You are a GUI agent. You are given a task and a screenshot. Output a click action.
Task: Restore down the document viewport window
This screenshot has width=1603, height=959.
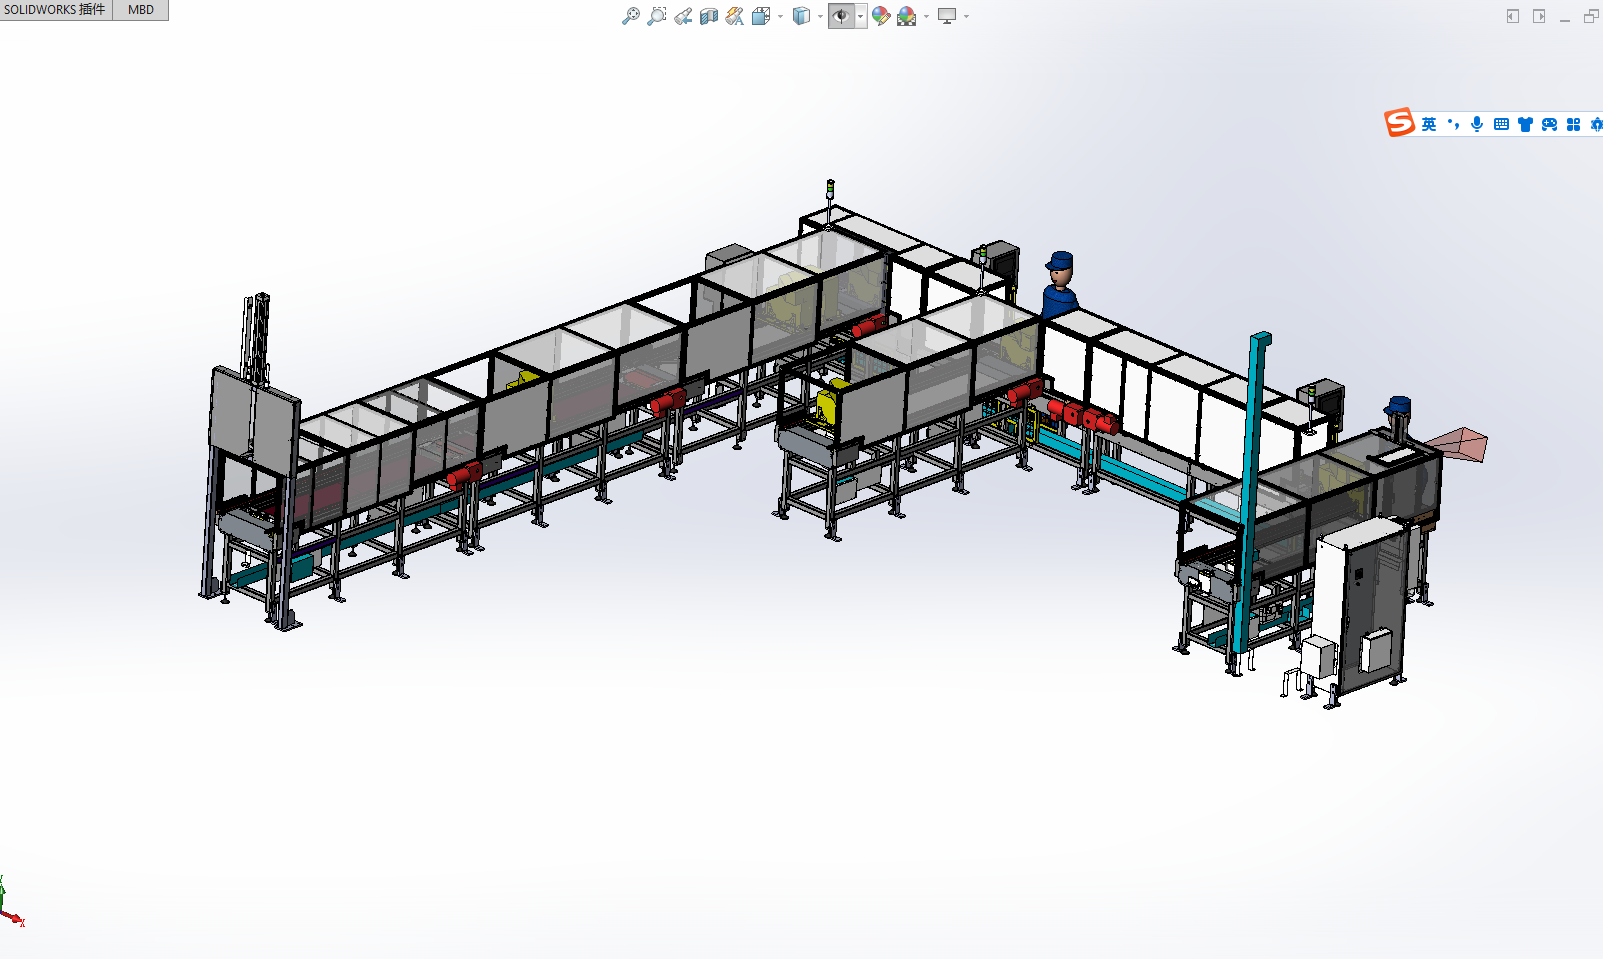[1591, 16]
